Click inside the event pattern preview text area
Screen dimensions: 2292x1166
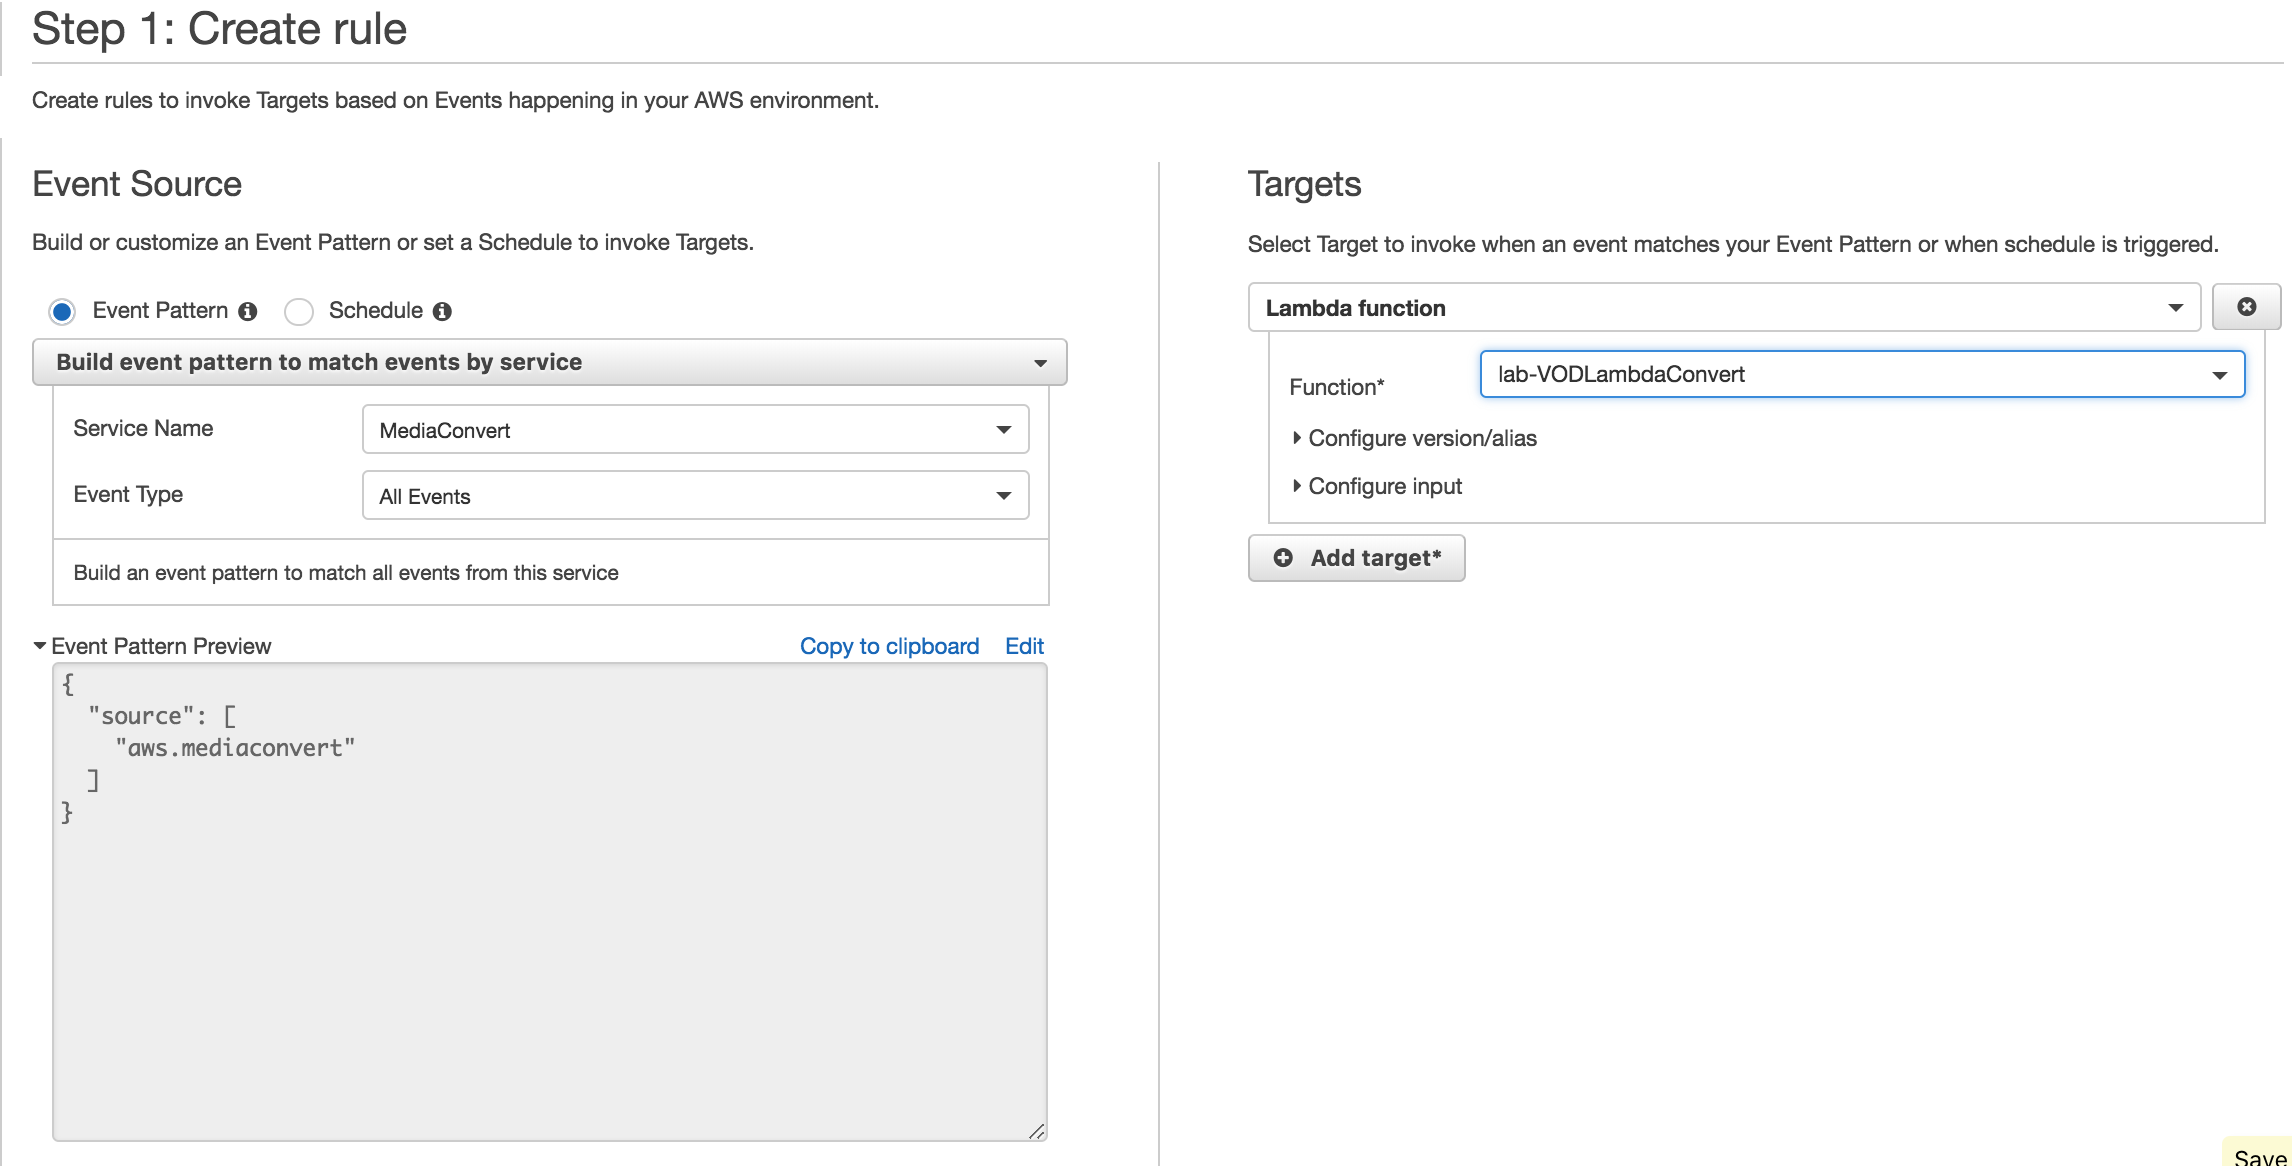coord(549,901)
